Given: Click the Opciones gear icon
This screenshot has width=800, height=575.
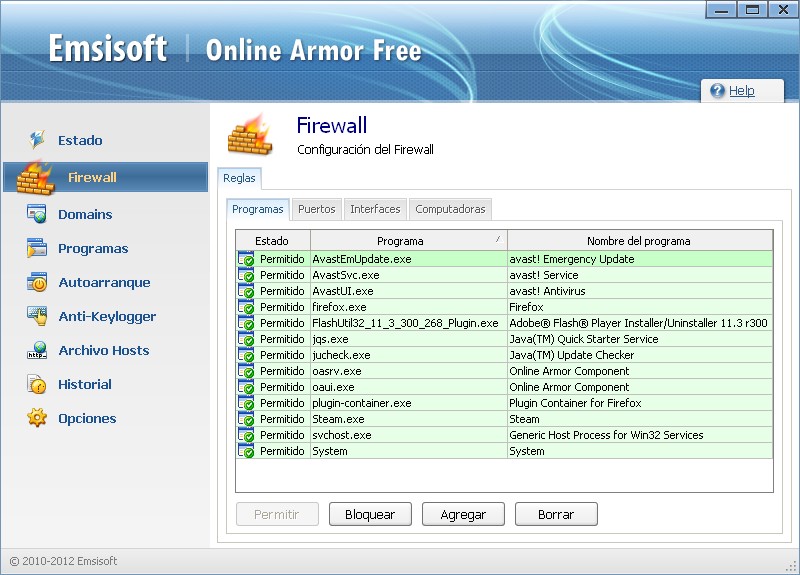Looking at the screenshot, I should click(37, 418).
